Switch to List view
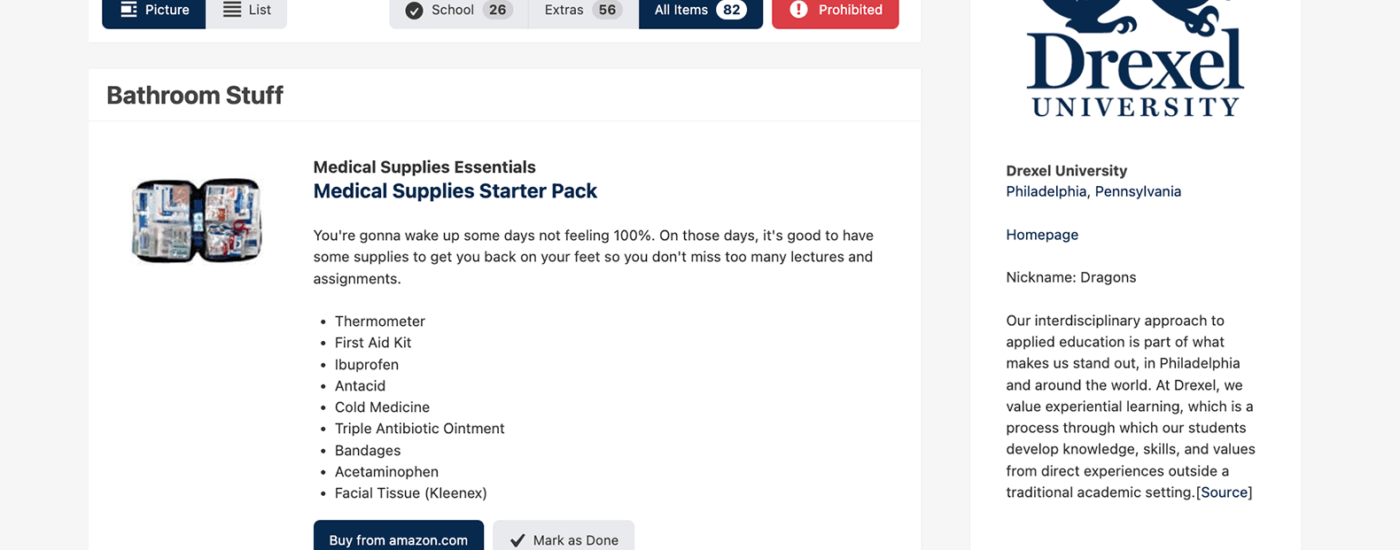Screen dimensions: 1400x550 point(247,11)
